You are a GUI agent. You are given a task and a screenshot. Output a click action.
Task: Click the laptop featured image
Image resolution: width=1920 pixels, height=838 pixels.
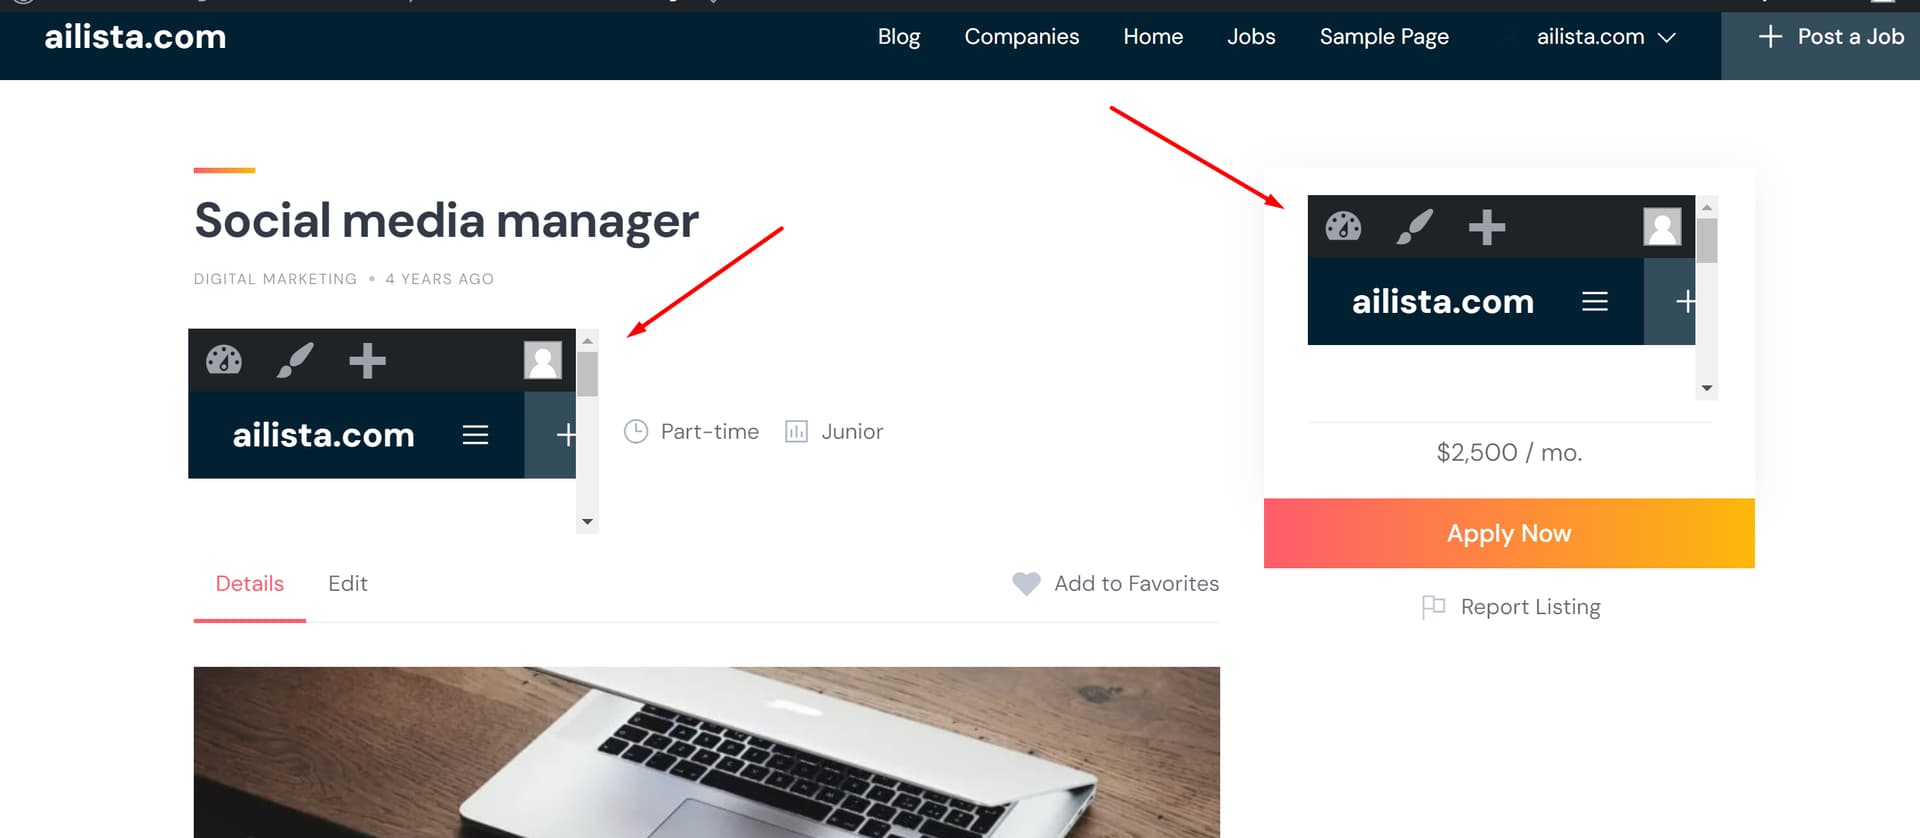tap(707, 752)
